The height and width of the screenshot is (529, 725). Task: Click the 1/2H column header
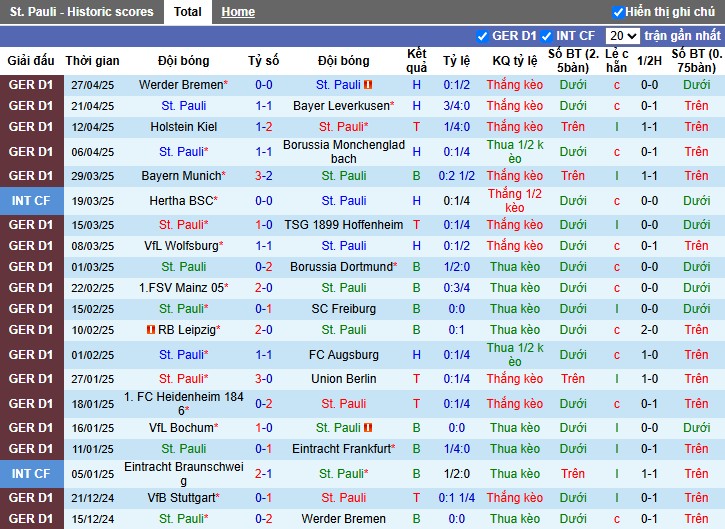[649, 61]
